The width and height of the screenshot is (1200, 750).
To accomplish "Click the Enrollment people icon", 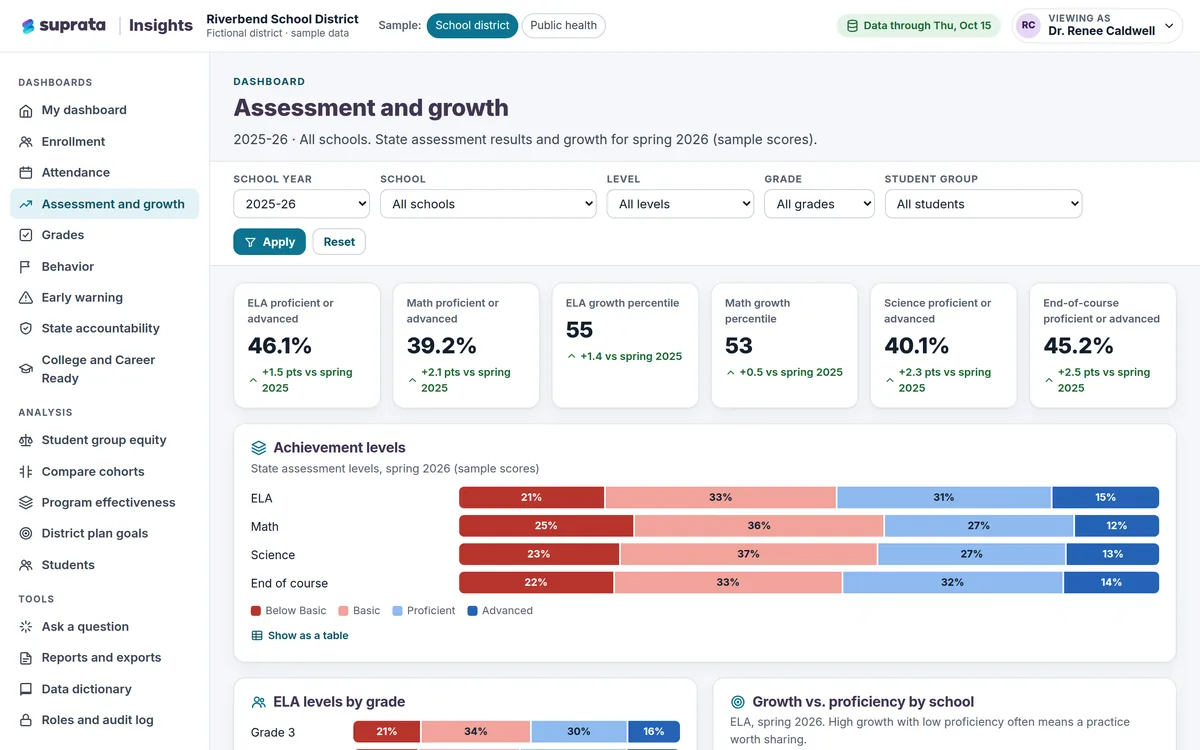I will (26, 142).
